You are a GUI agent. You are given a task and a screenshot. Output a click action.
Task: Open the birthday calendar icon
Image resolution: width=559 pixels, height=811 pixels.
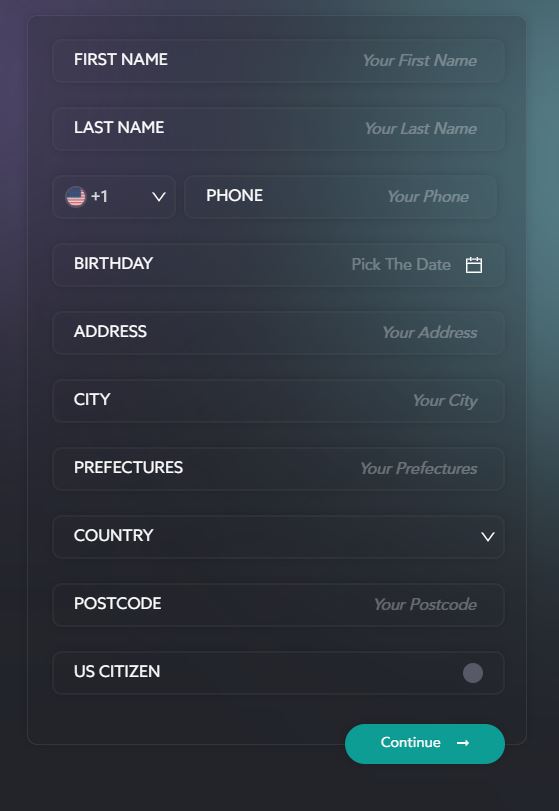point(474,265)
